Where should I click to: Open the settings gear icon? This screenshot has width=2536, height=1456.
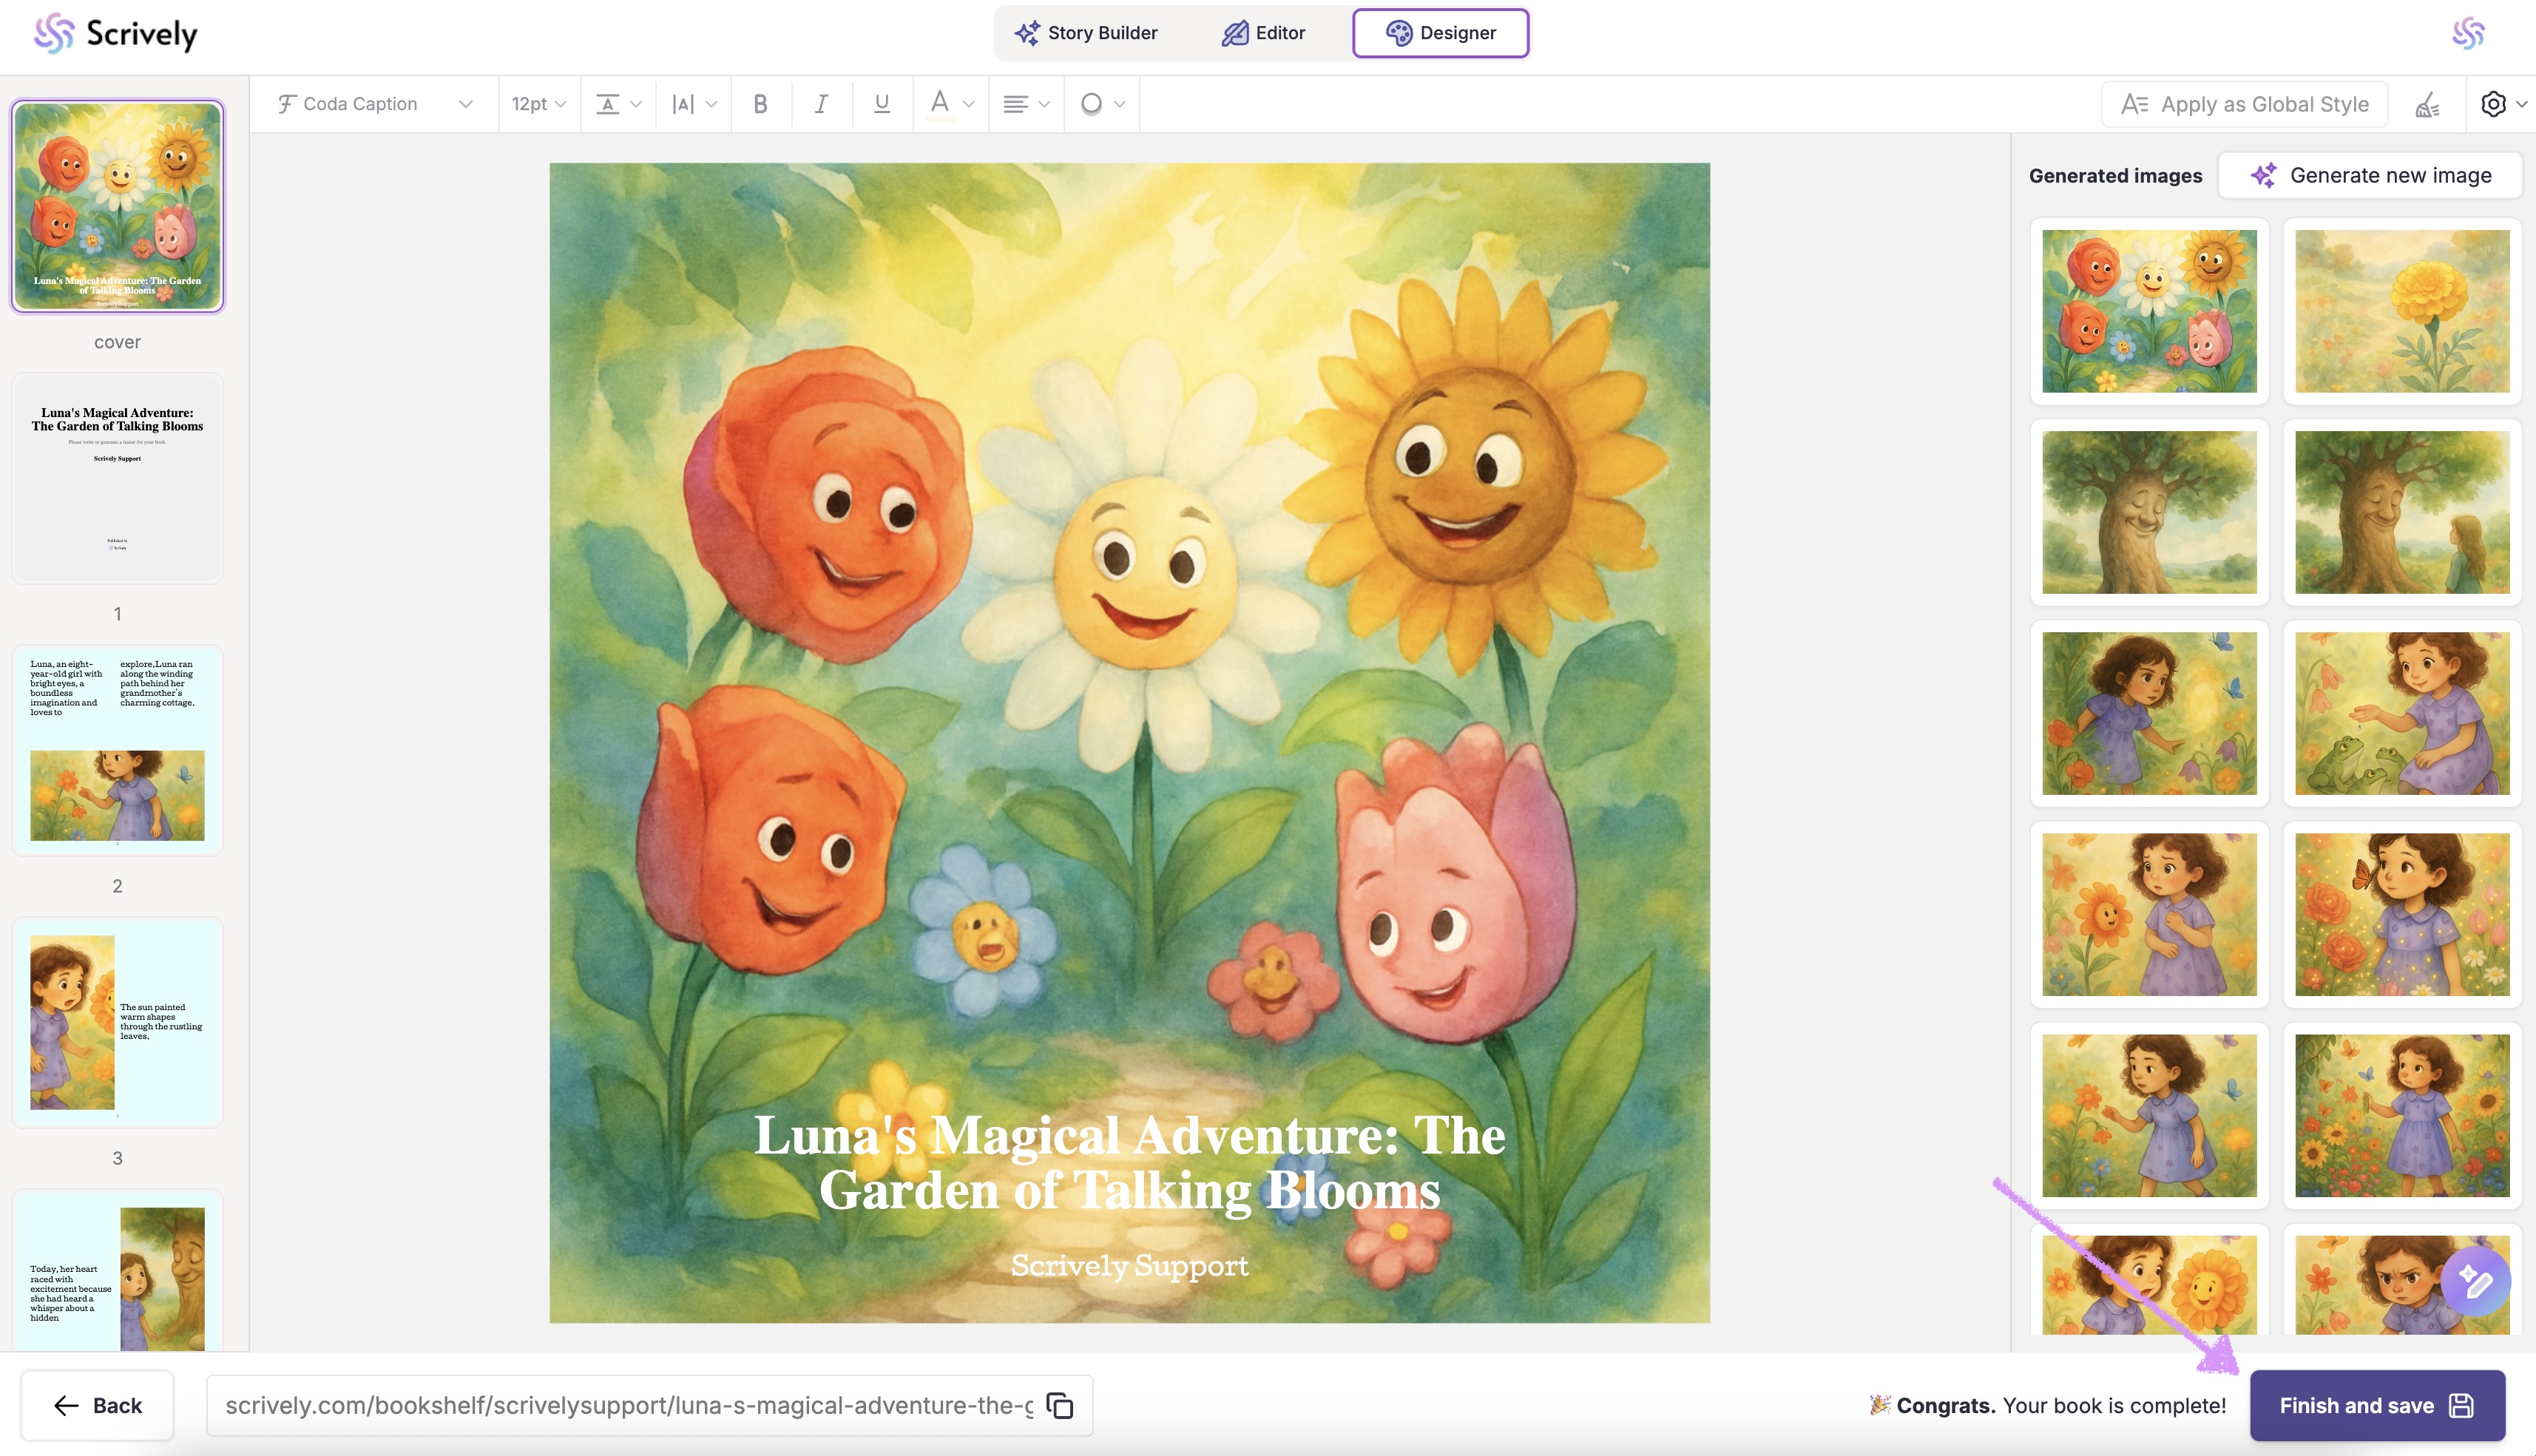[2493, 104]
